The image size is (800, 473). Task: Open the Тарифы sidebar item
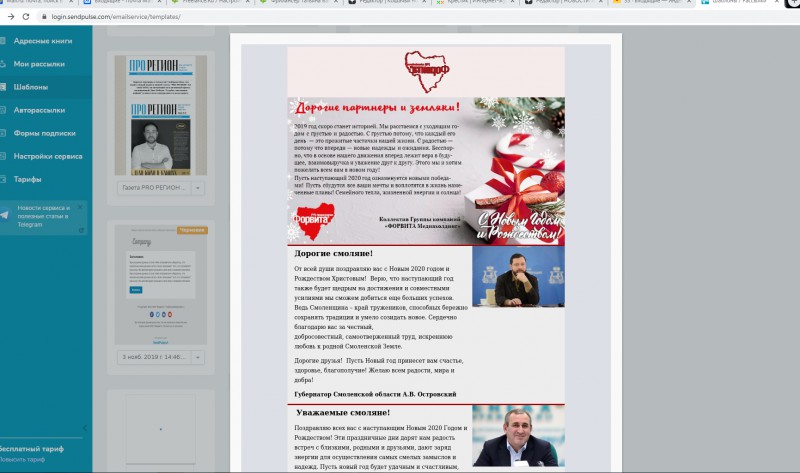click(28, 179)
